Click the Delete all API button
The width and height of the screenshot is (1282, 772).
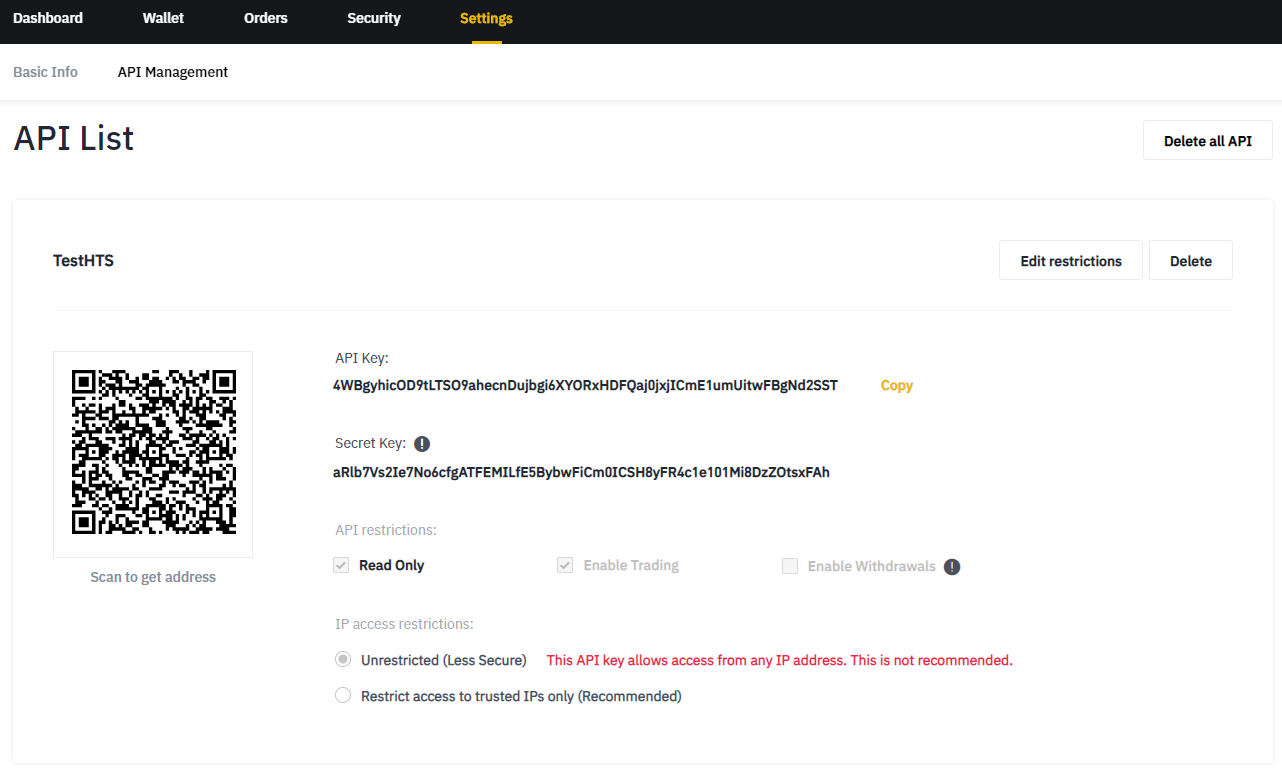point(1207,140)
